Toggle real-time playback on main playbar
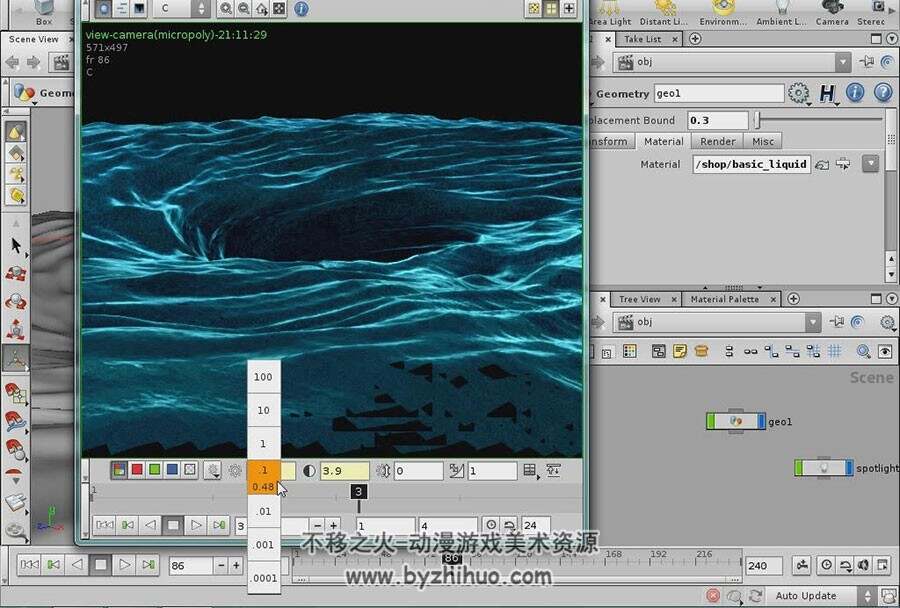The image size is (900, 608). 826,565
